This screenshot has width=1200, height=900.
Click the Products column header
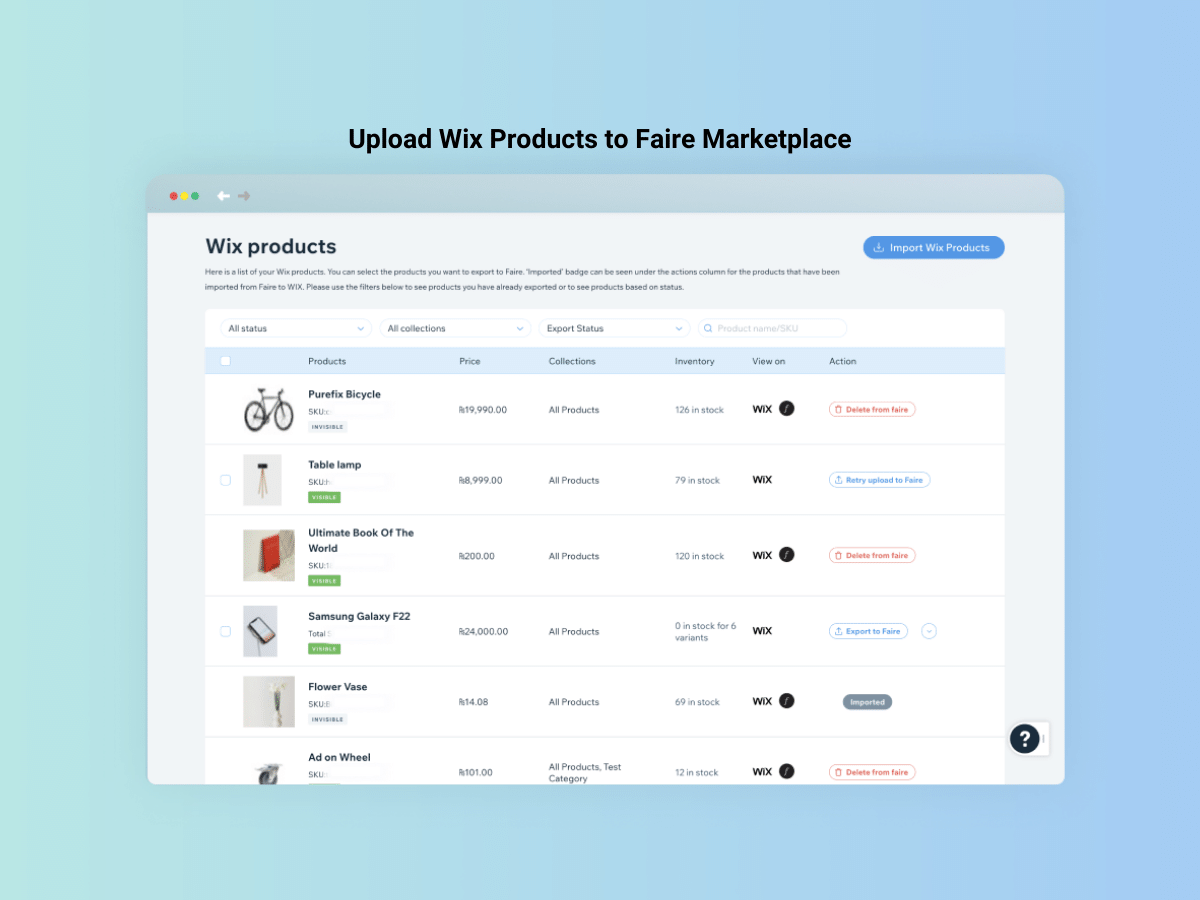(327, 361)
